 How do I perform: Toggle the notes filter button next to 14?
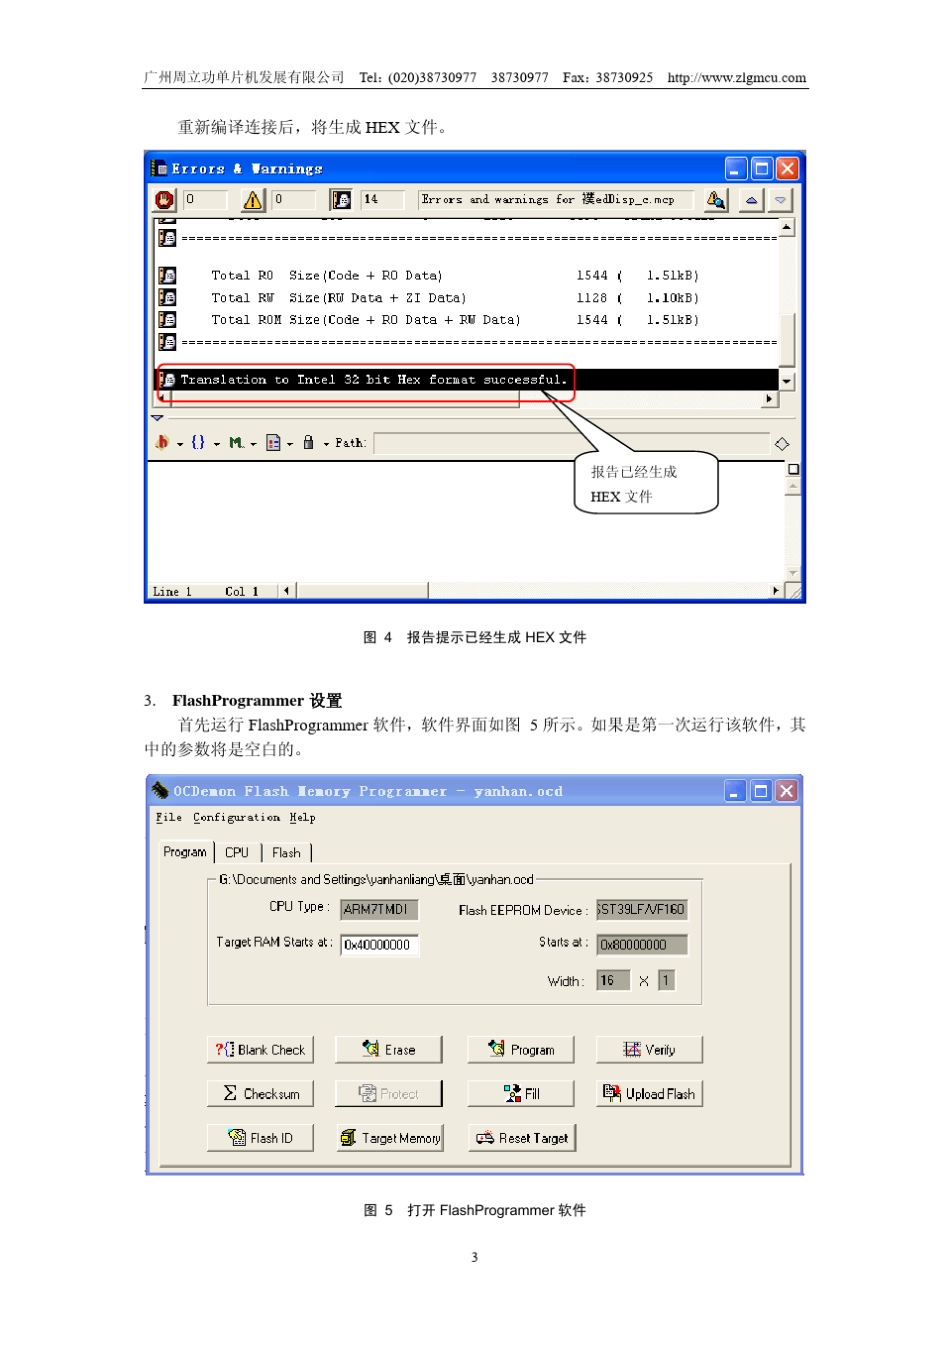(341, 200)
